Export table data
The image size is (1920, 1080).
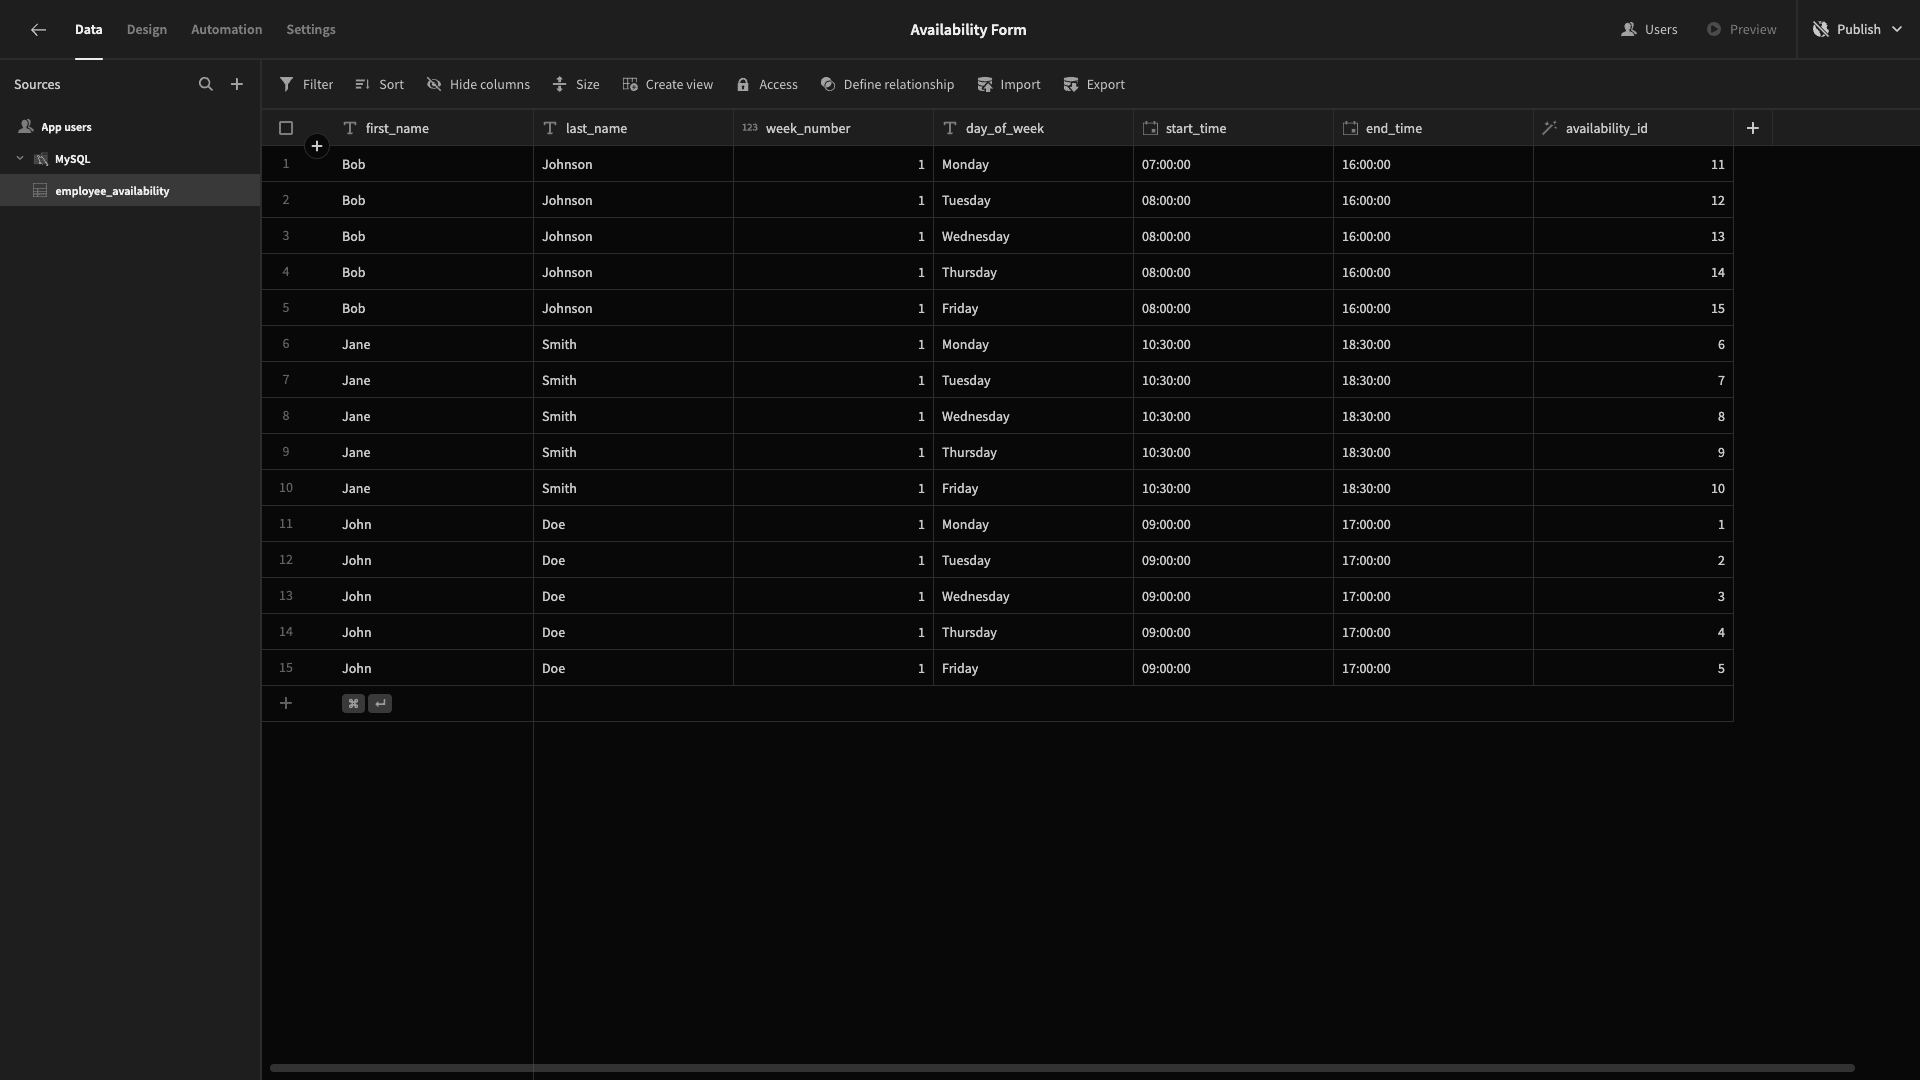[1094, 85]
